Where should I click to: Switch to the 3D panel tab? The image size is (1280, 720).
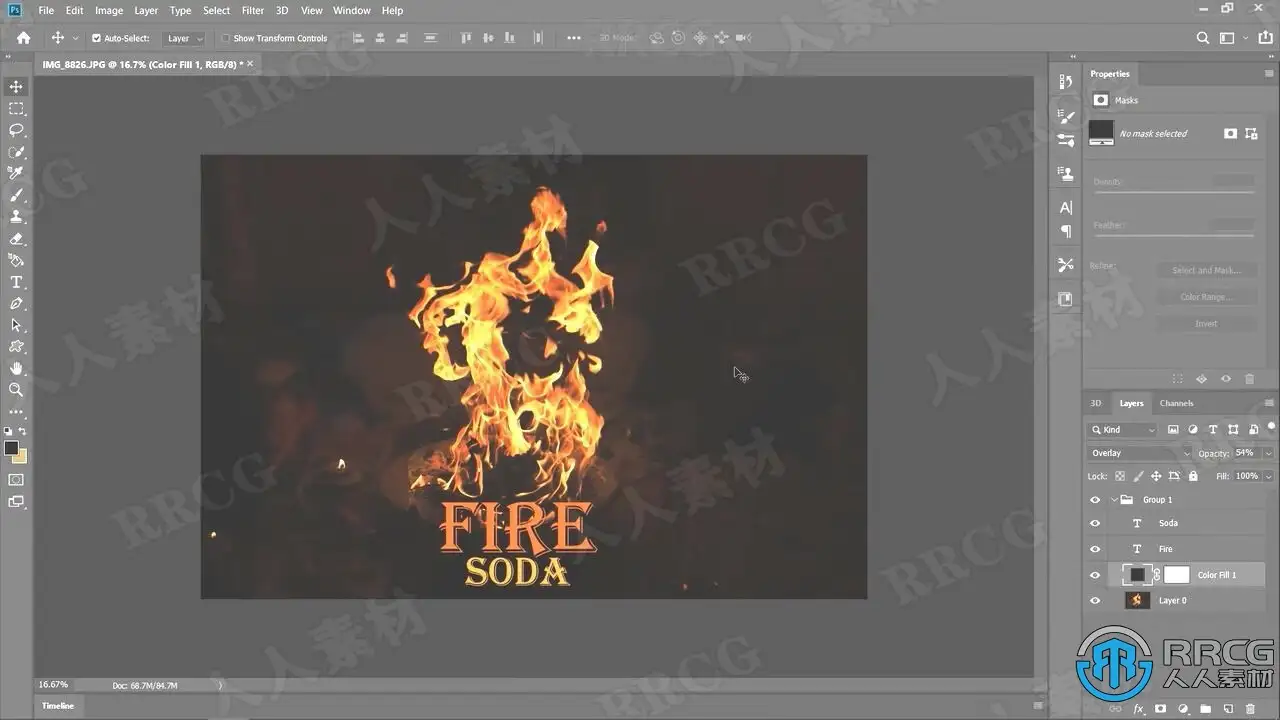click(1095, 403)
